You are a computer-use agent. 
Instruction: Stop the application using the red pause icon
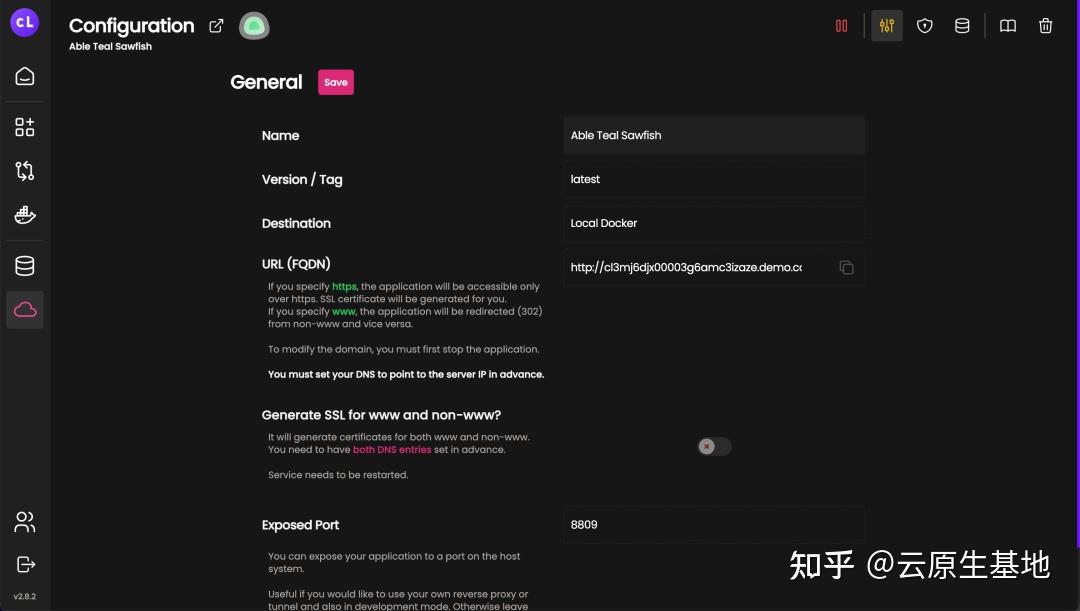(x=842, y=25)
